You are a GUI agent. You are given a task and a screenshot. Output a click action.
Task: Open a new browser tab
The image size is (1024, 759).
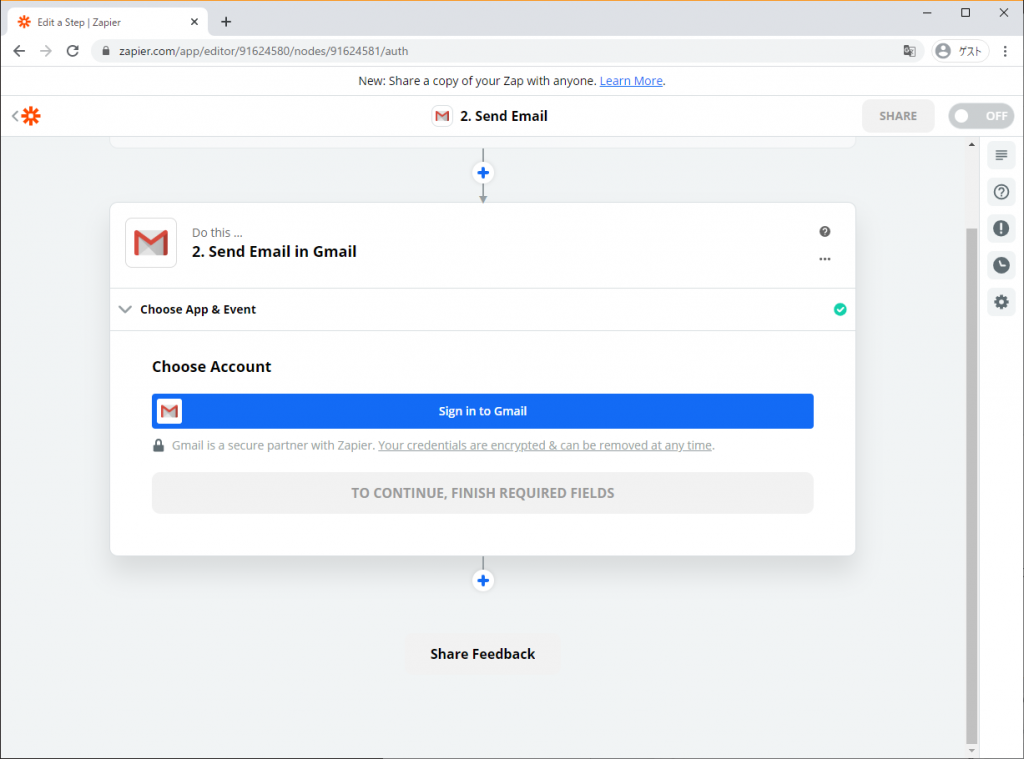(x=226, y=22)
